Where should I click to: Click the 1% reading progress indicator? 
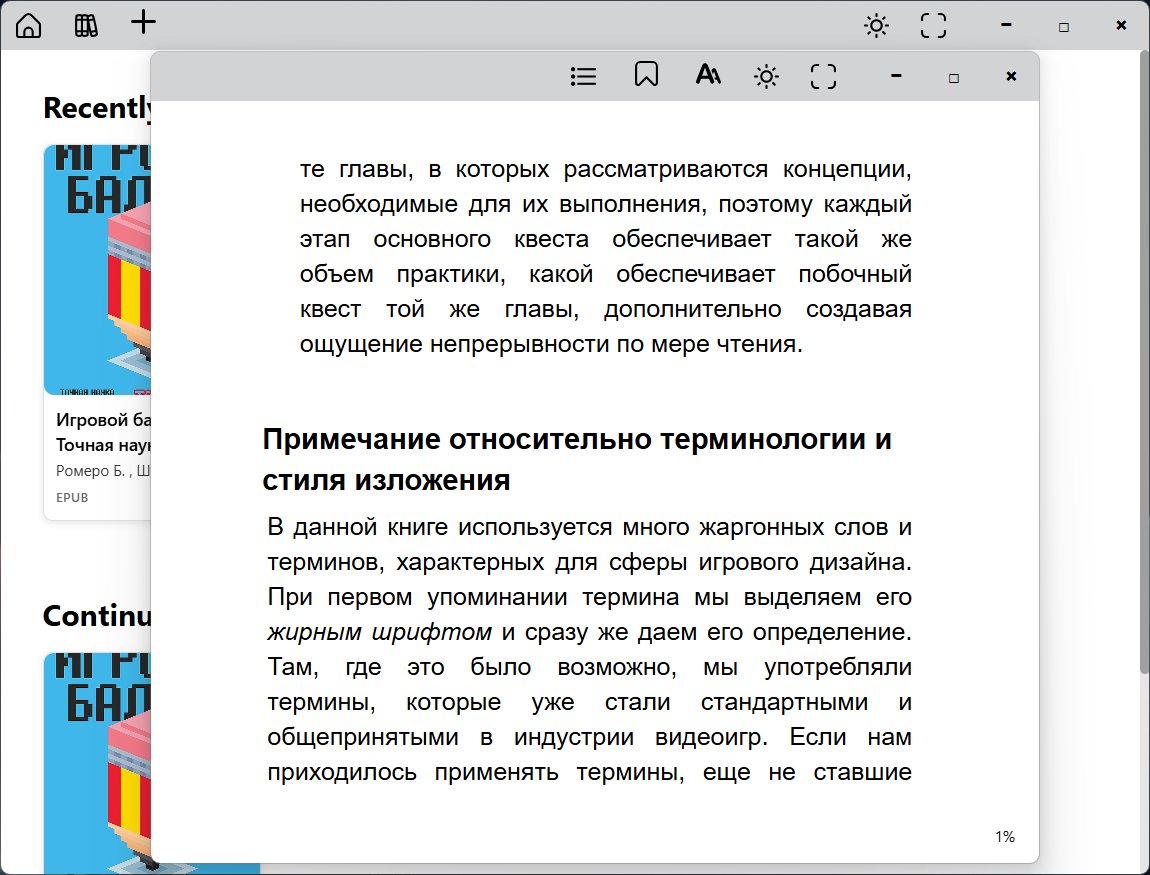(x=1004, y=837)
